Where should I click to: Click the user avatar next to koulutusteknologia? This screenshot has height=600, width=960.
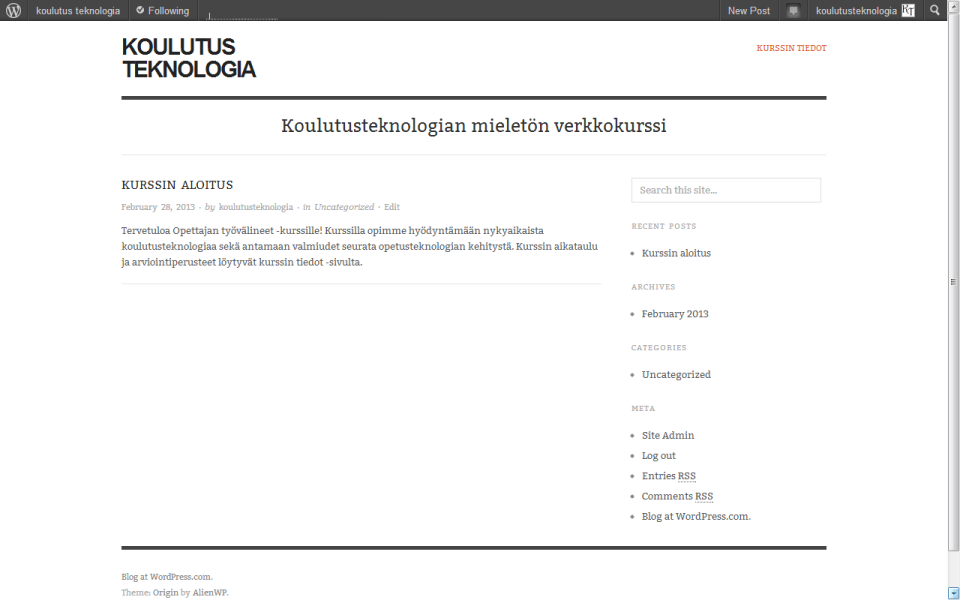click(x=908, y=11)
